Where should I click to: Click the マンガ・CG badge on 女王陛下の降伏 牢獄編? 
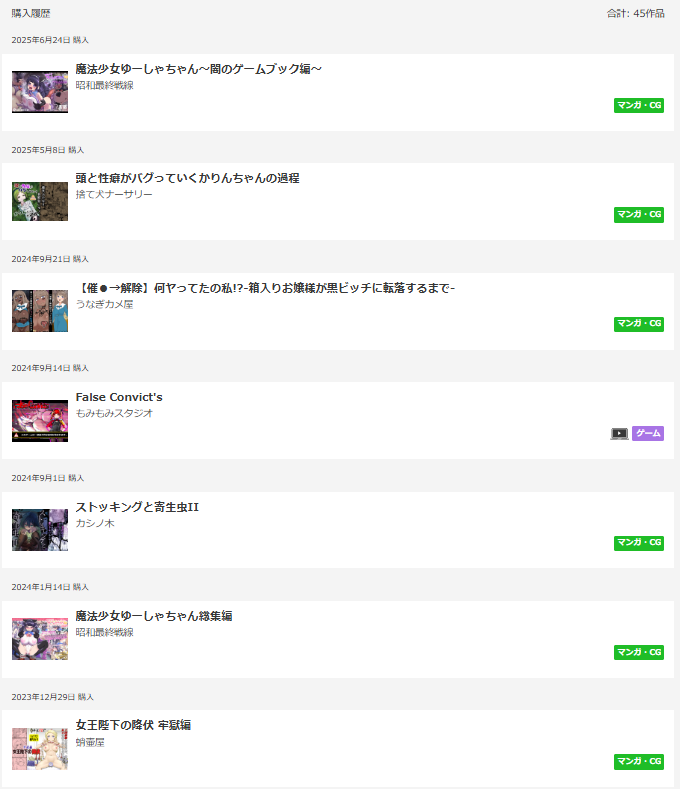(639, 761)
